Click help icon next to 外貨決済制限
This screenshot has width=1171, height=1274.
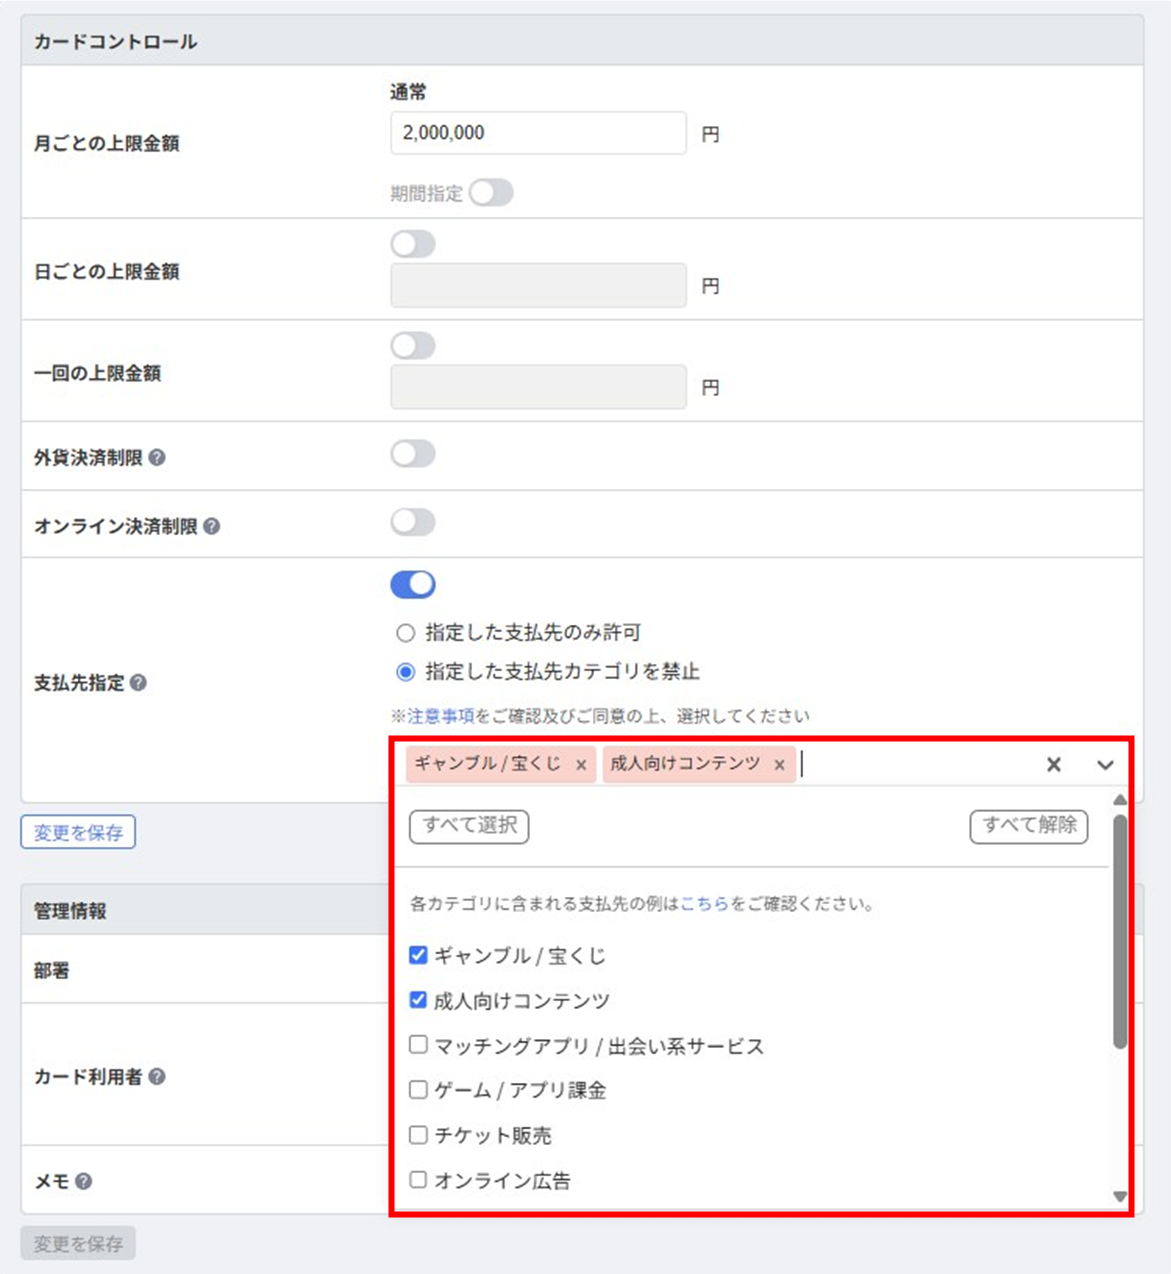(x=157, y=457)
